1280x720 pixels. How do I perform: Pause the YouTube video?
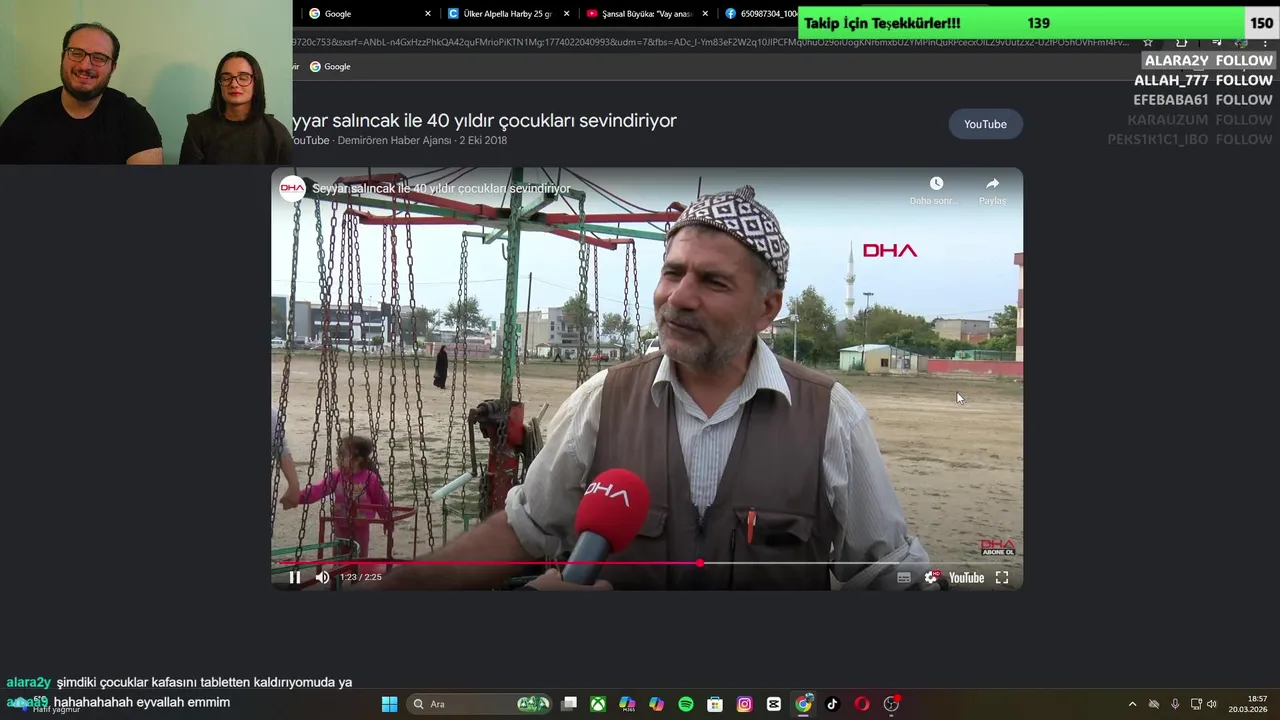coord(295,577)
